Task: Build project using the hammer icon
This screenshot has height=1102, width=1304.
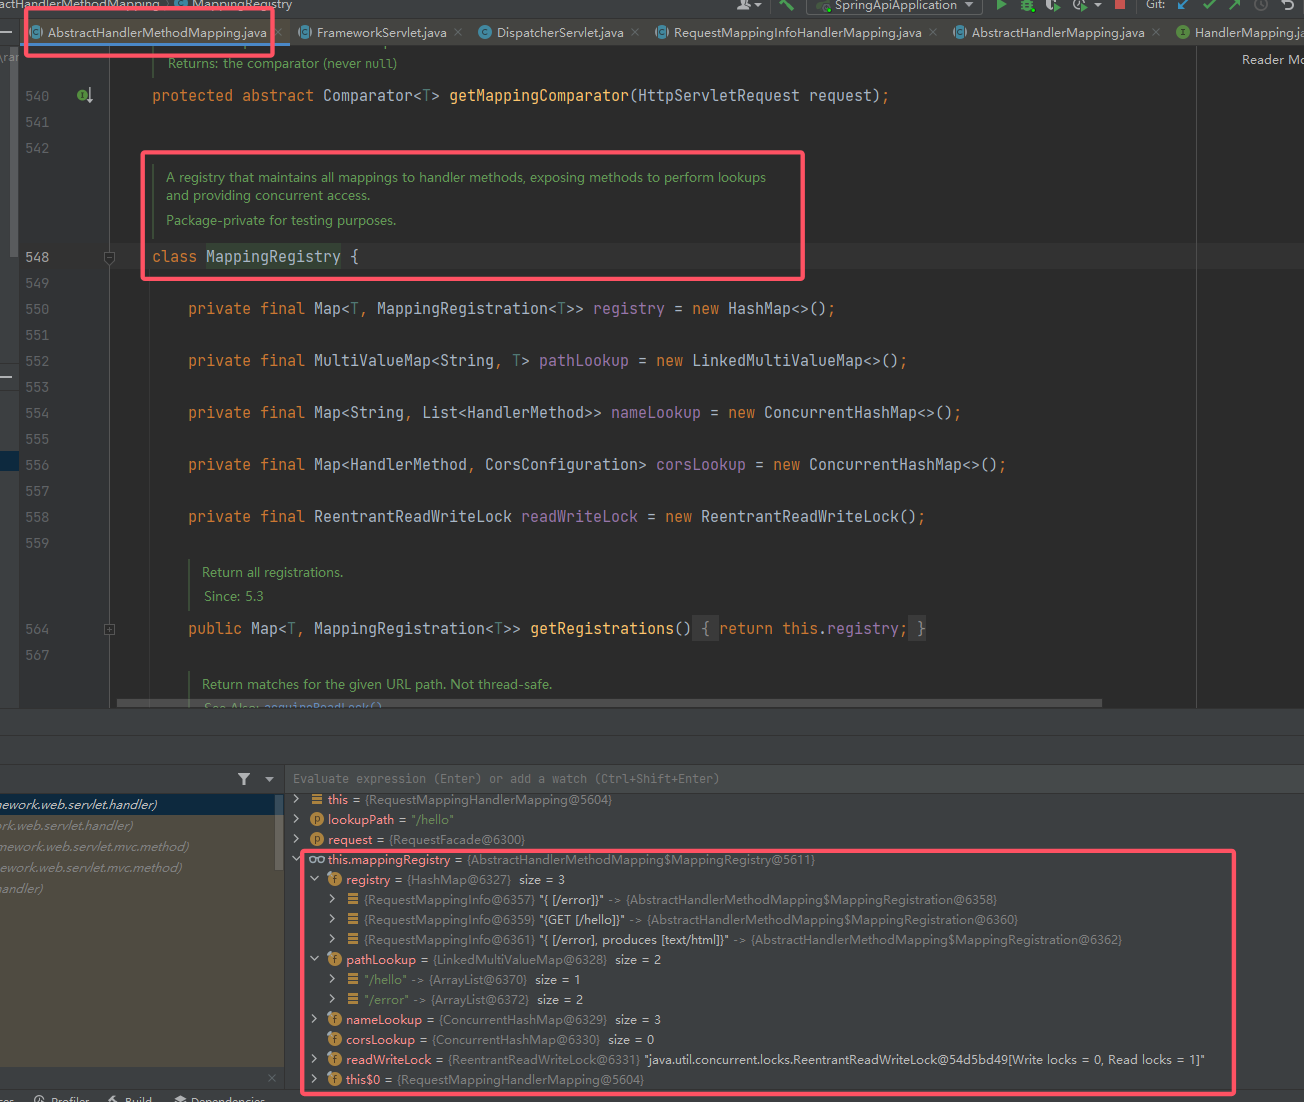Action: click(787, 5)
